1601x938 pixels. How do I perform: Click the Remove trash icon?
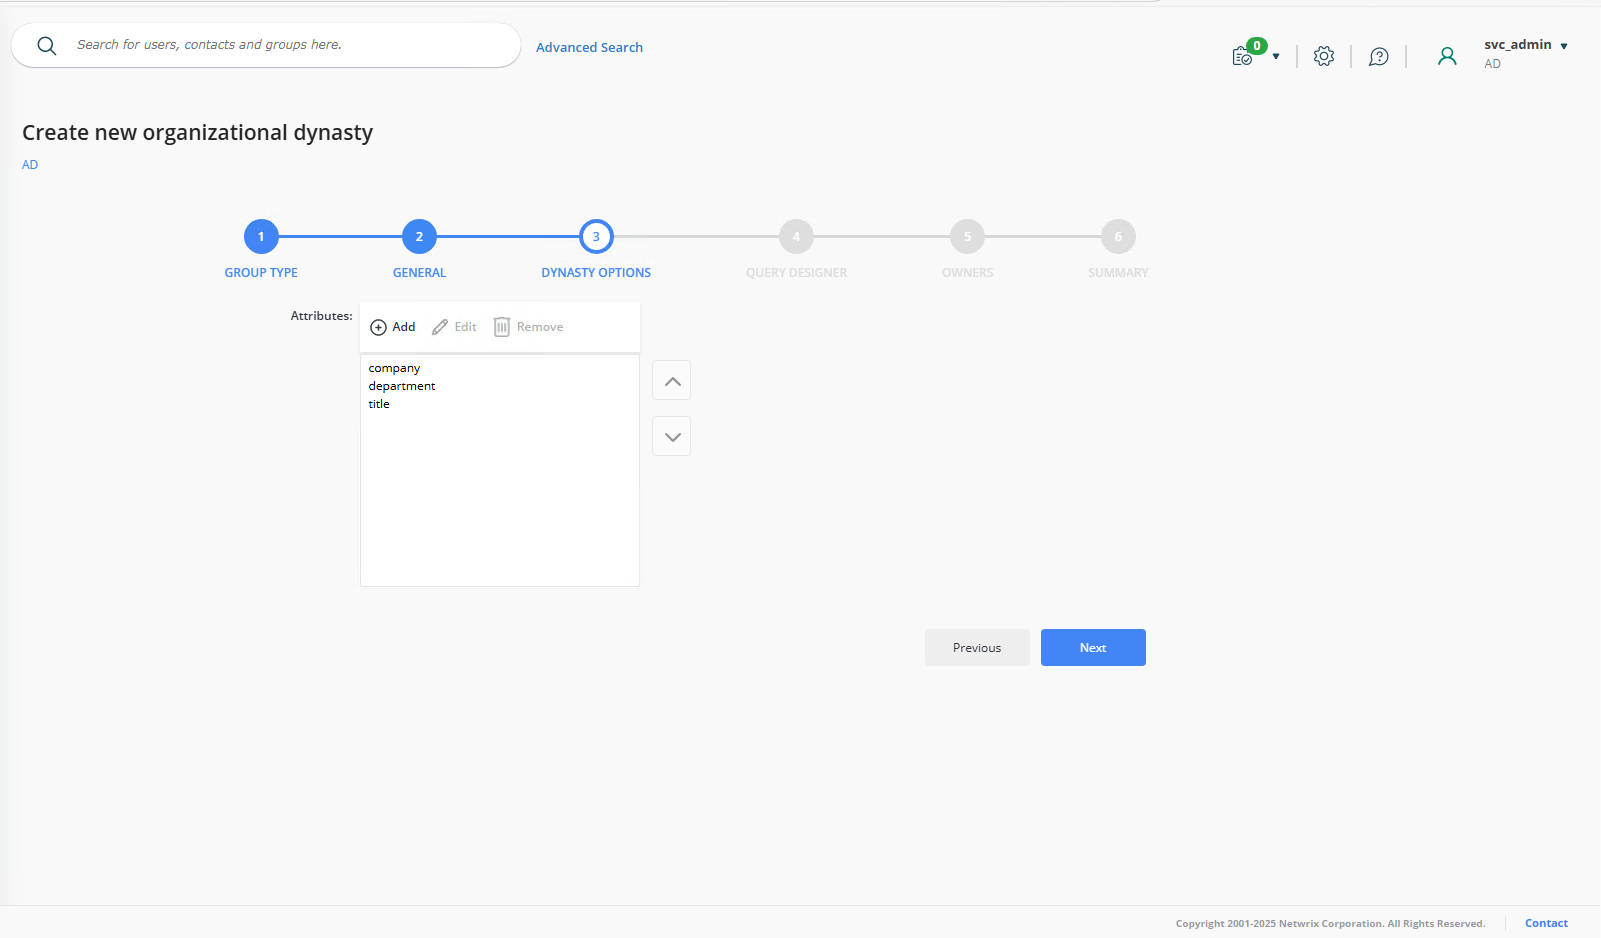click(502, 326)
